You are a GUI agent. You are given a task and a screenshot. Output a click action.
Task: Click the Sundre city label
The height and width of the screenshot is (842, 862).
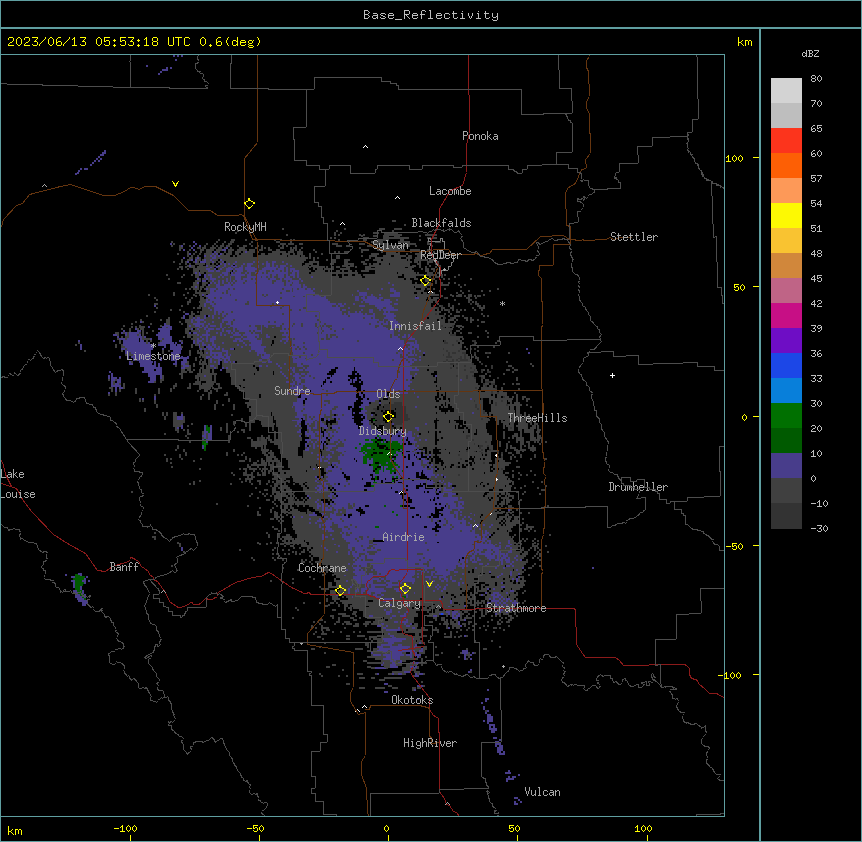click(x=292, y=391)
